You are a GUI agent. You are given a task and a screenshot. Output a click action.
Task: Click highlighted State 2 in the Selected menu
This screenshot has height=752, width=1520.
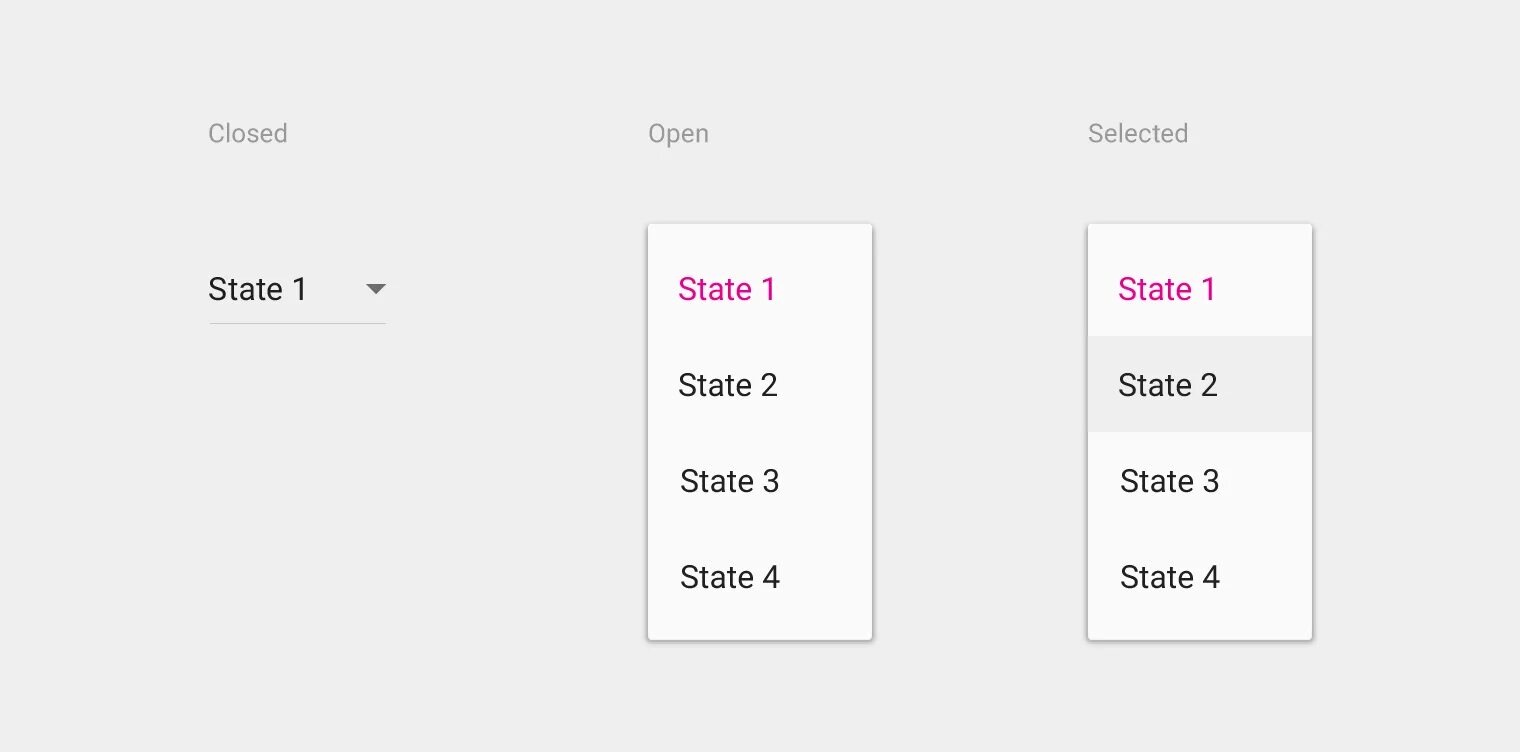[1168, 386]
